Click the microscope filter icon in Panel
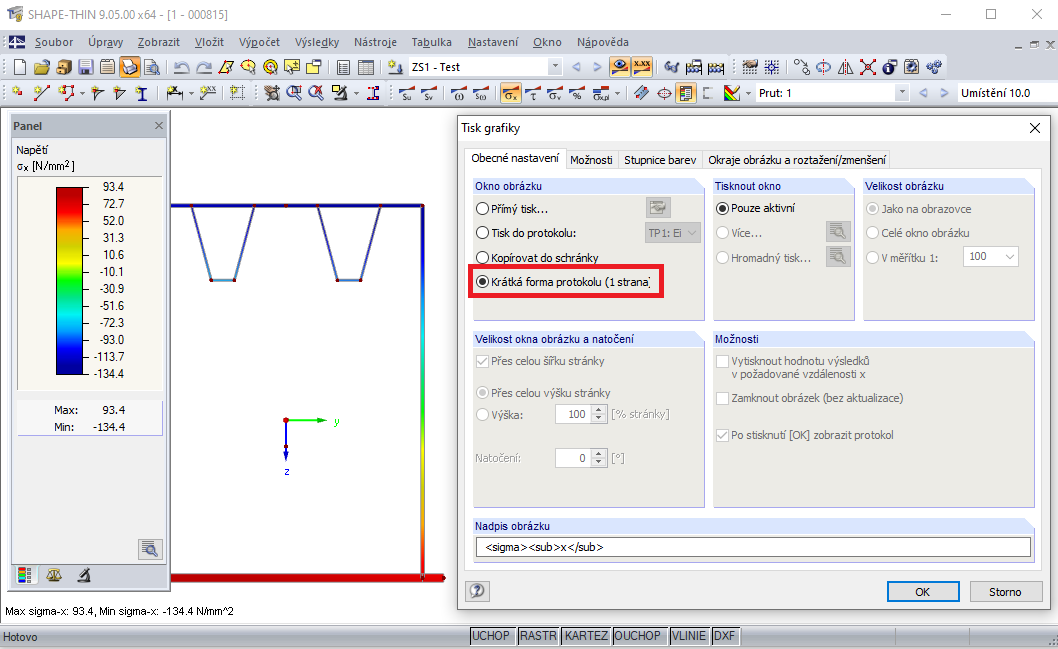Viewport: 1058px width, 649px height. coord(83,575)
